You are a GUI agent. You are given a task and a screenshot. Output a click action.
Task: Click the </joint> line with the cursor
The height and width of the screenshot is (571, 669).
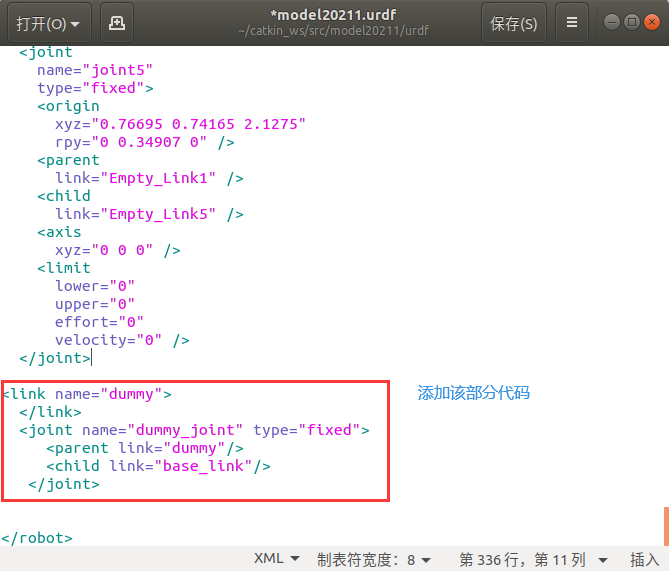[x=55, y=358]
